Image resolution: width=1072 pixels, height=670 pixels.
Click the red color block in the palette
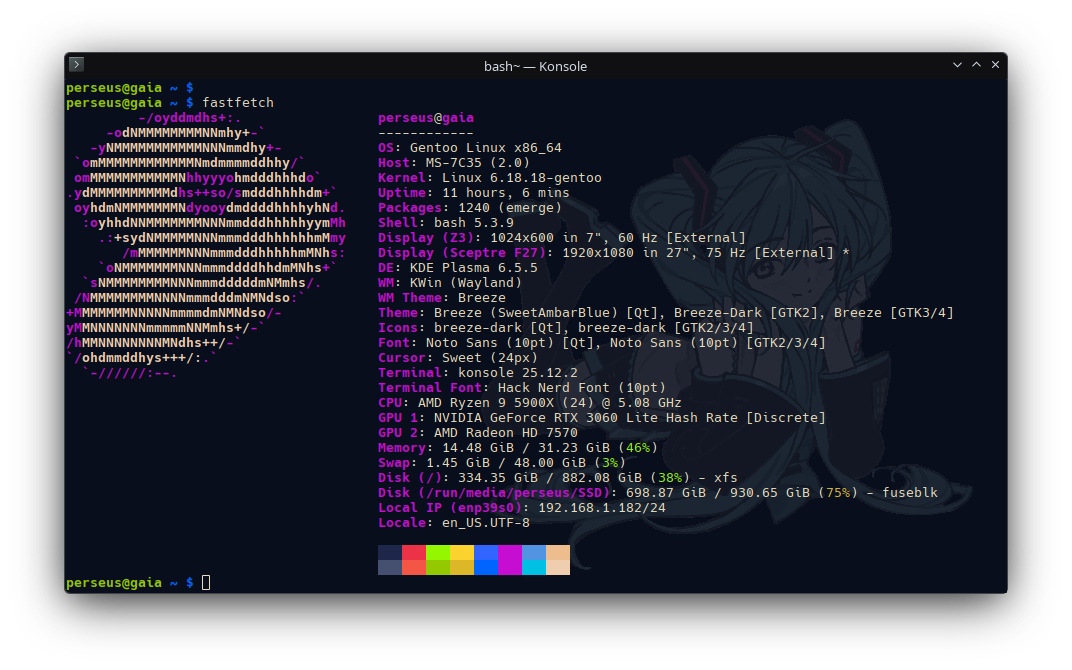click(x=414, y=560)
